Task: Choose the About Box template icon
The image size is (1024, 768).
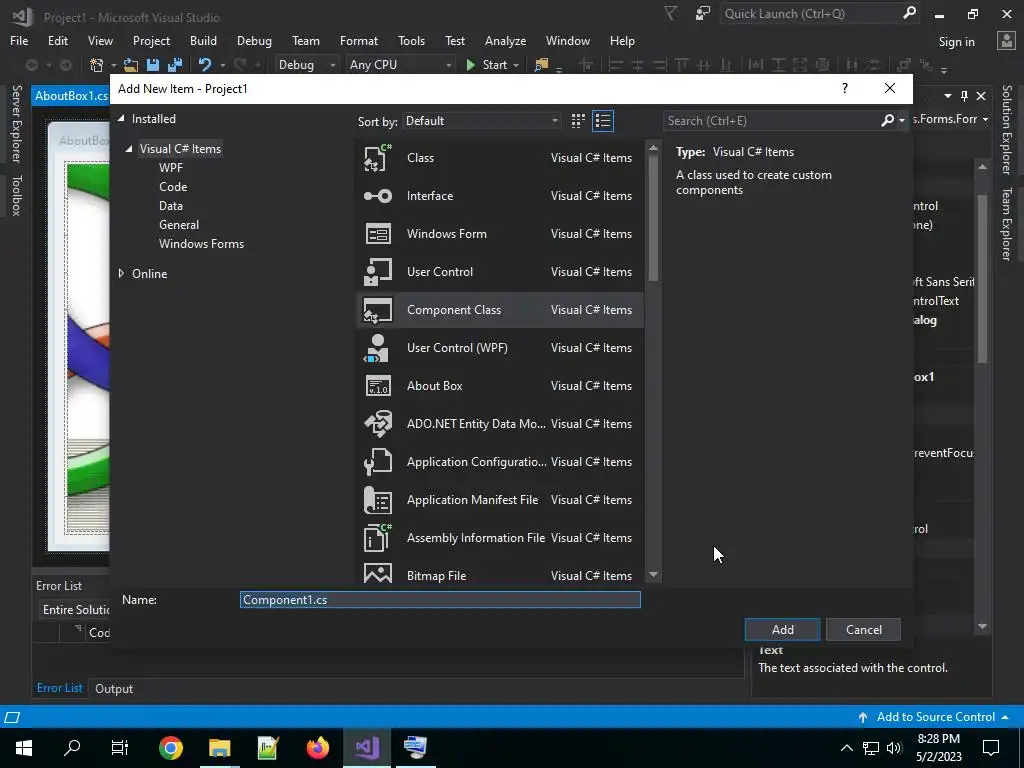Action: tap(377, 385)
